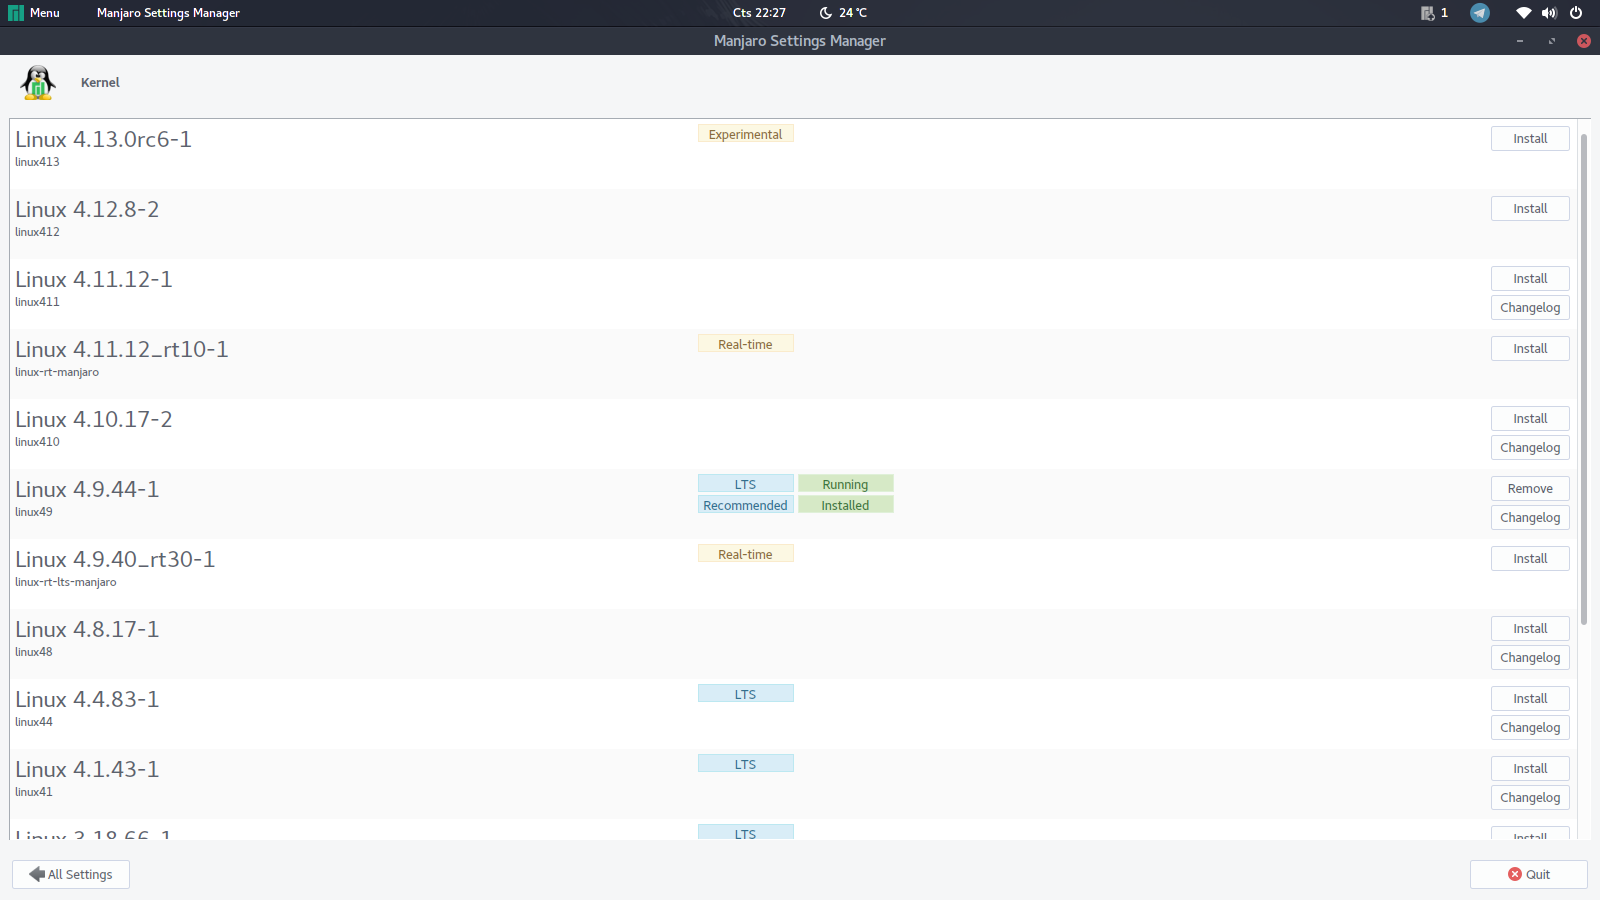This screenshot has height=900, width=1600.
Task: Click the LTS tag on Linux 4.4.83-1
Action: pos(746,694)
